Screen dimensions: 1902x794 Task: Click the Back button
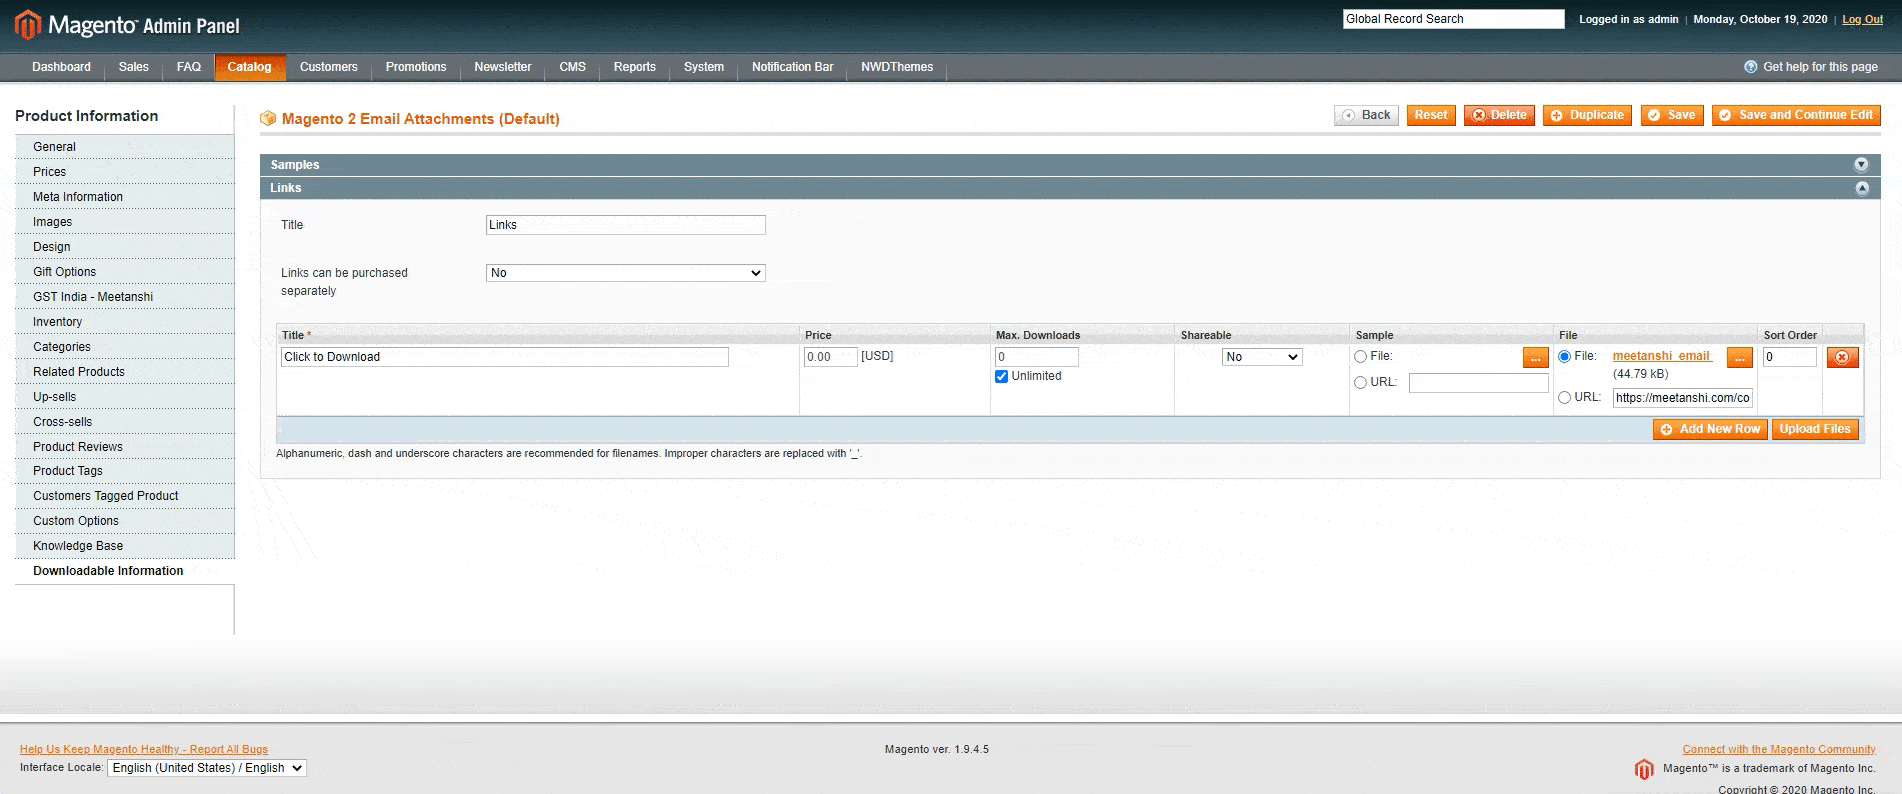[x=1366, y=115]
